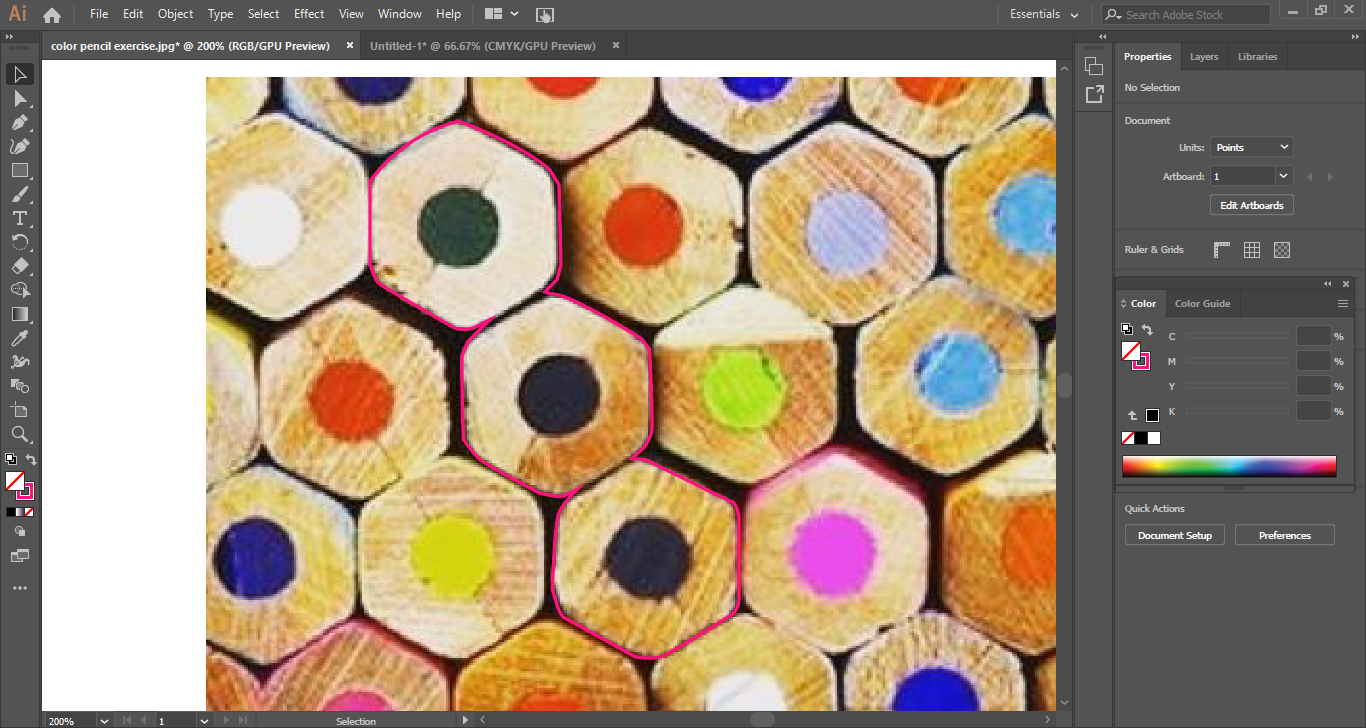Switch to the Libraries tab
The height and width of the screenshot is (728, 1366).
(1257, 57)
